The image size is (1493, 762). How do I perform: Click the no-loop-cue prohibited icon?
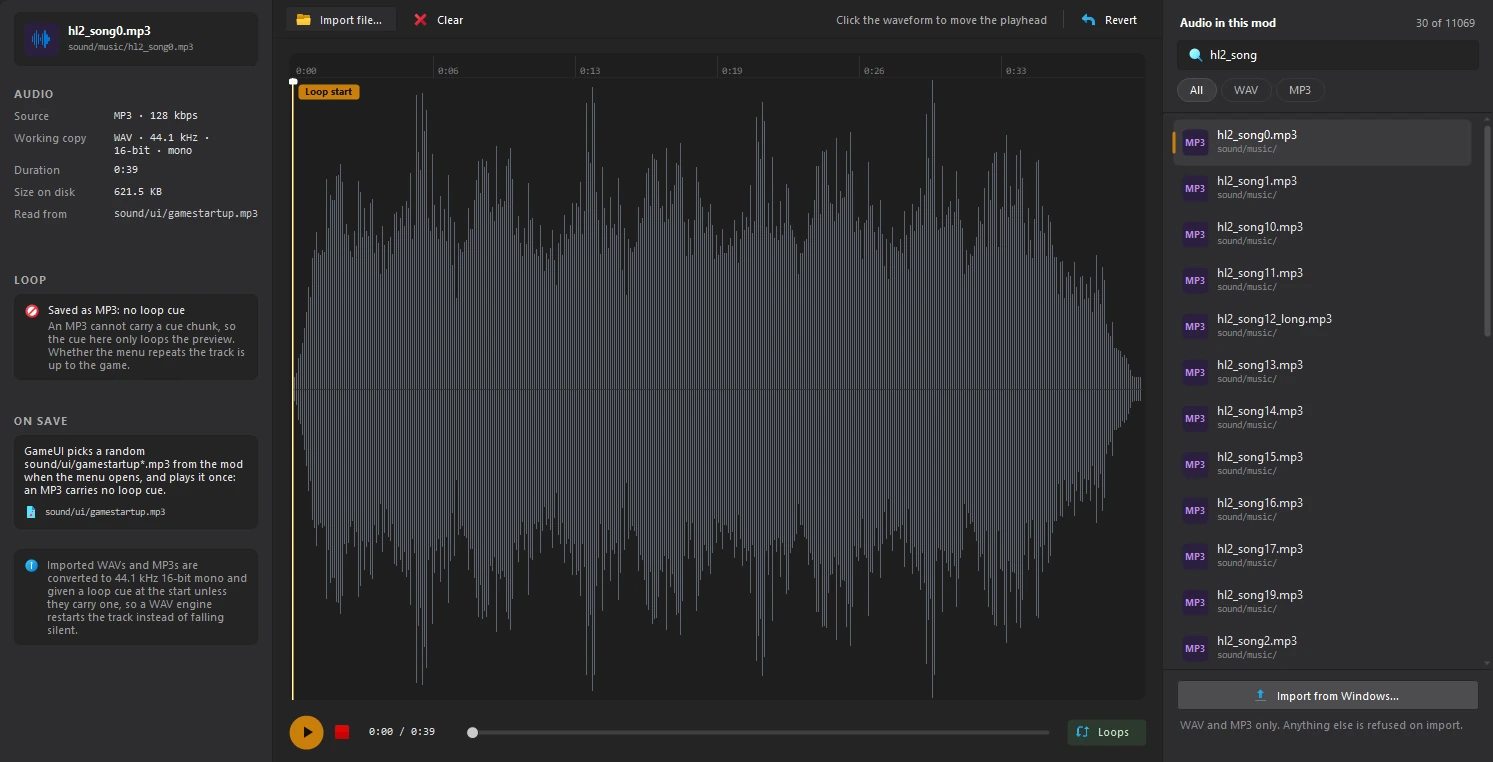32,311
